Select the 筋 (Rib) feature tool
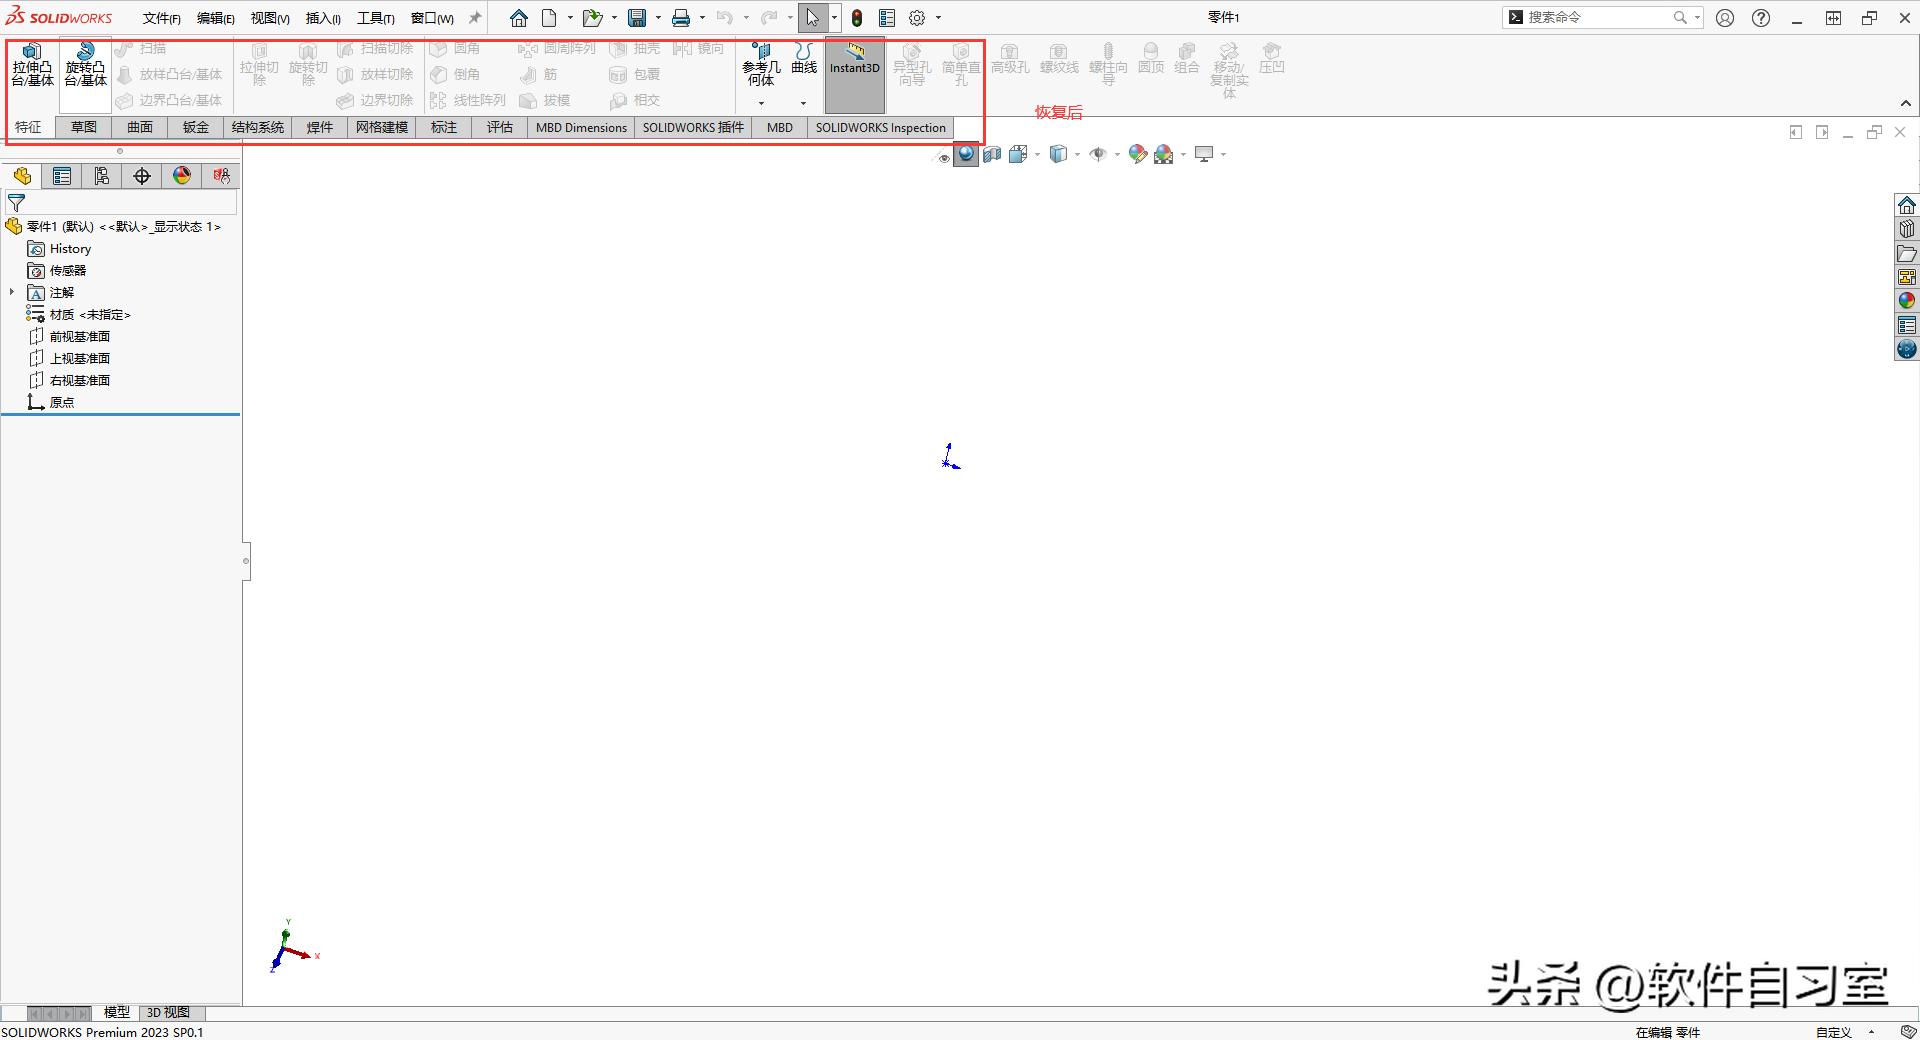1920x1040 pixels. 545,74
